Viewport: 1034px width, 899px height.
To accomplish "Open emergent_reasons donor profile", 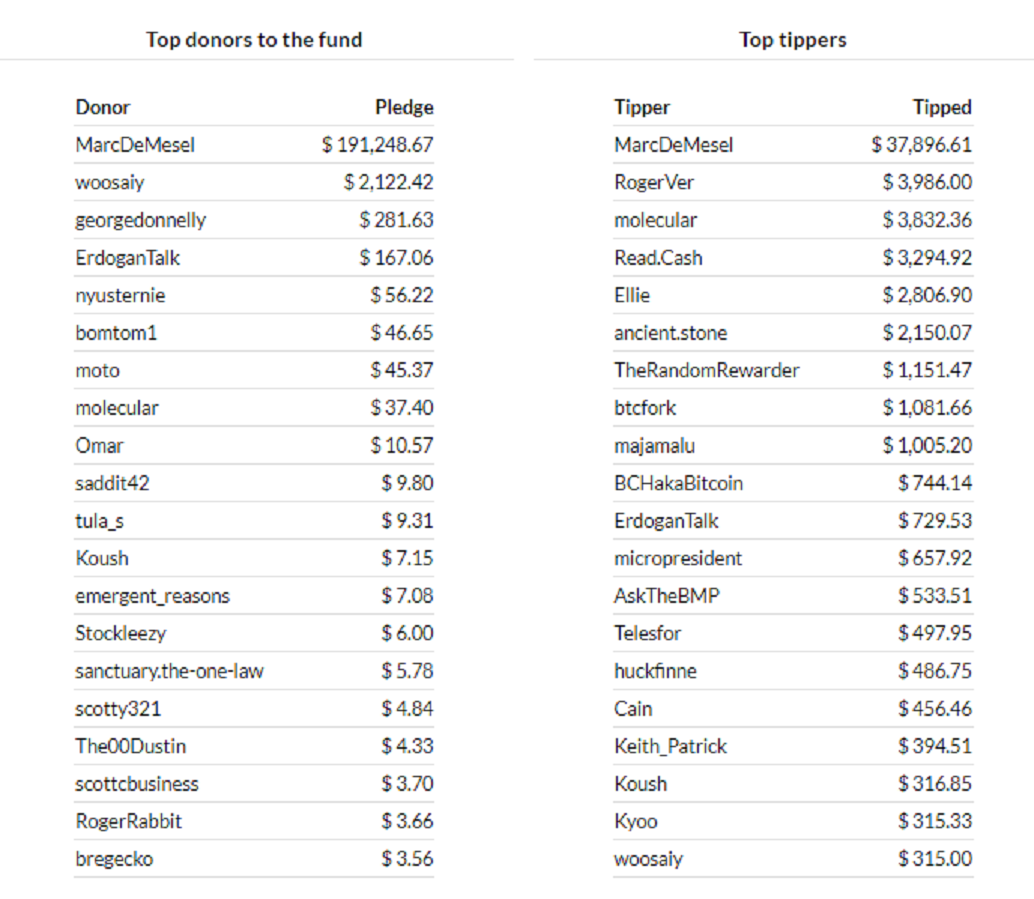I will tap(152, 596).
